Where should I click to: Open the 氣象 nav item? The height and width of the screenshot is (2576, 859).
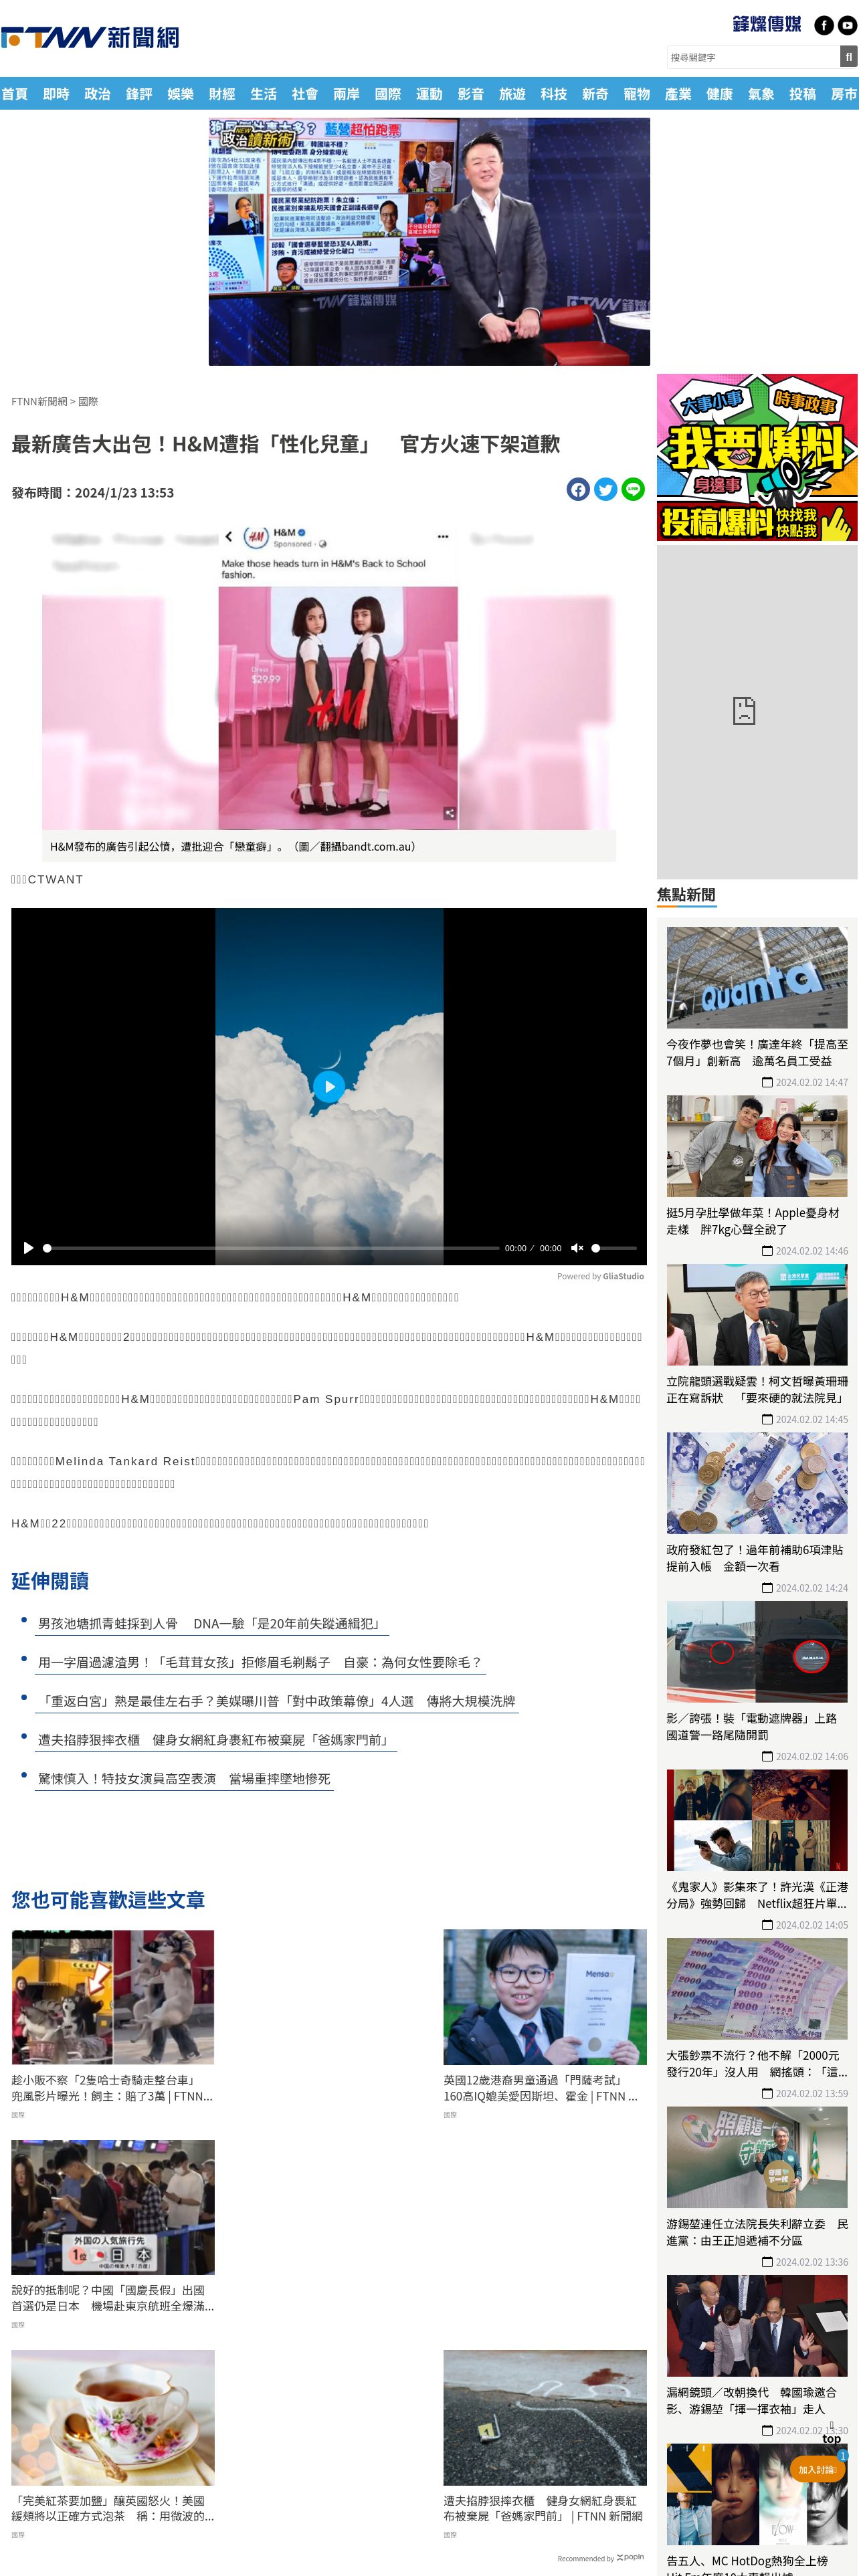point(761,94)
